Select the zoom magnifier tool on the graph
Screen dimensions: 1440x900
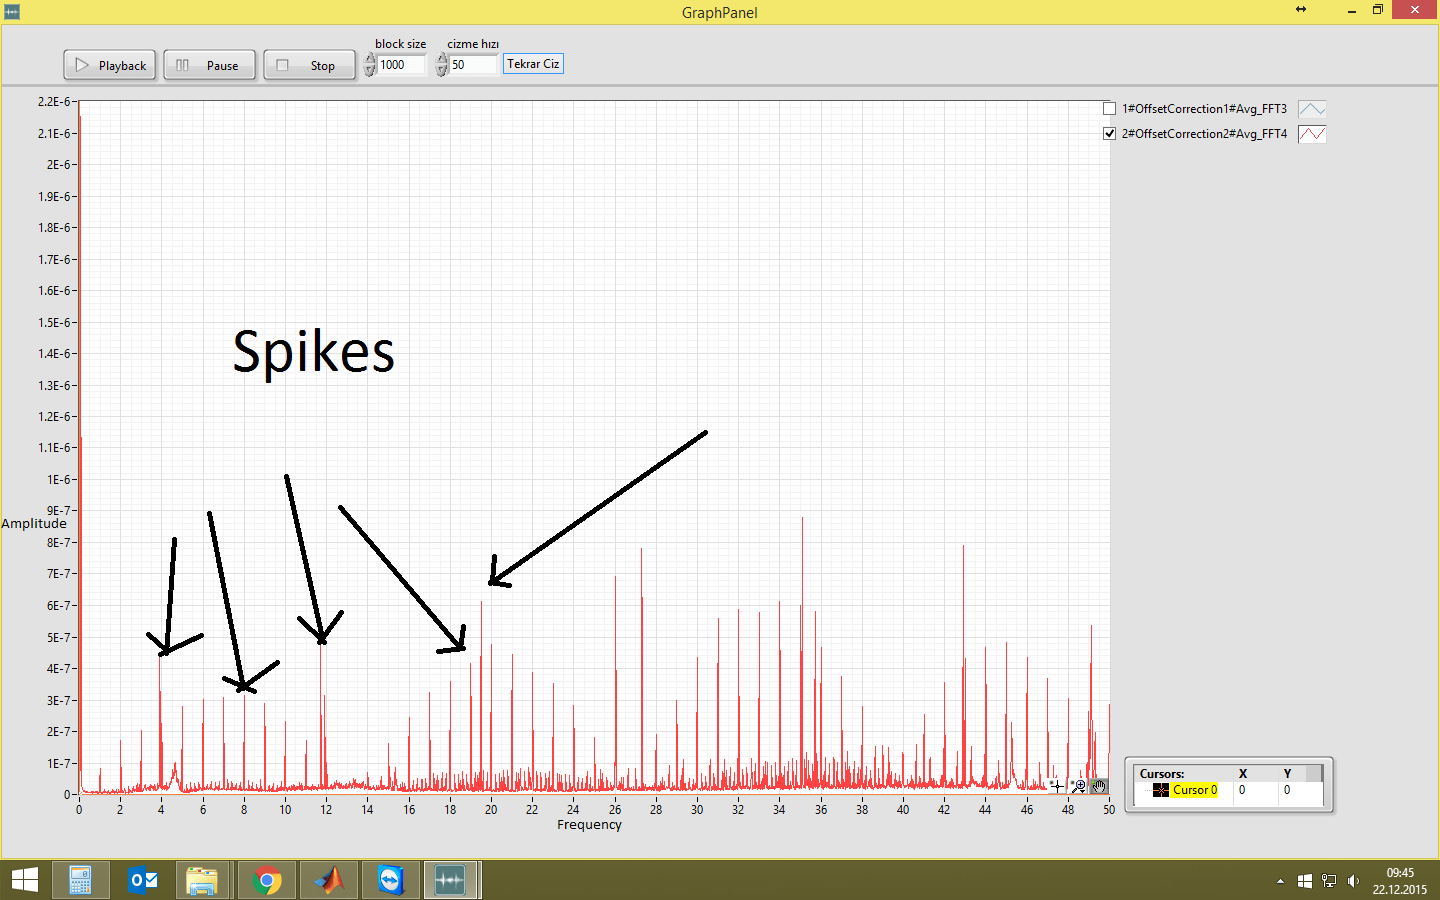click(x=1078, y=785)
